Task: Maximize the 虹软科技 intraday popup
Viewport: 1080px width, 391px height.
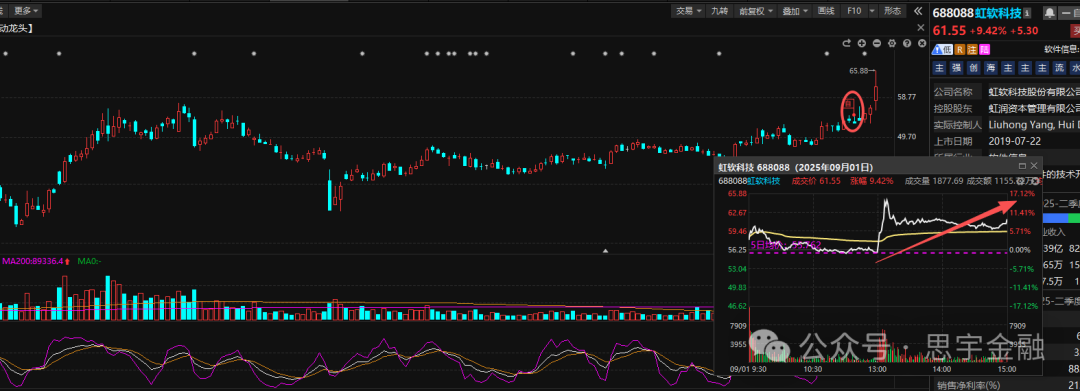Action: tap(1021, 166)
